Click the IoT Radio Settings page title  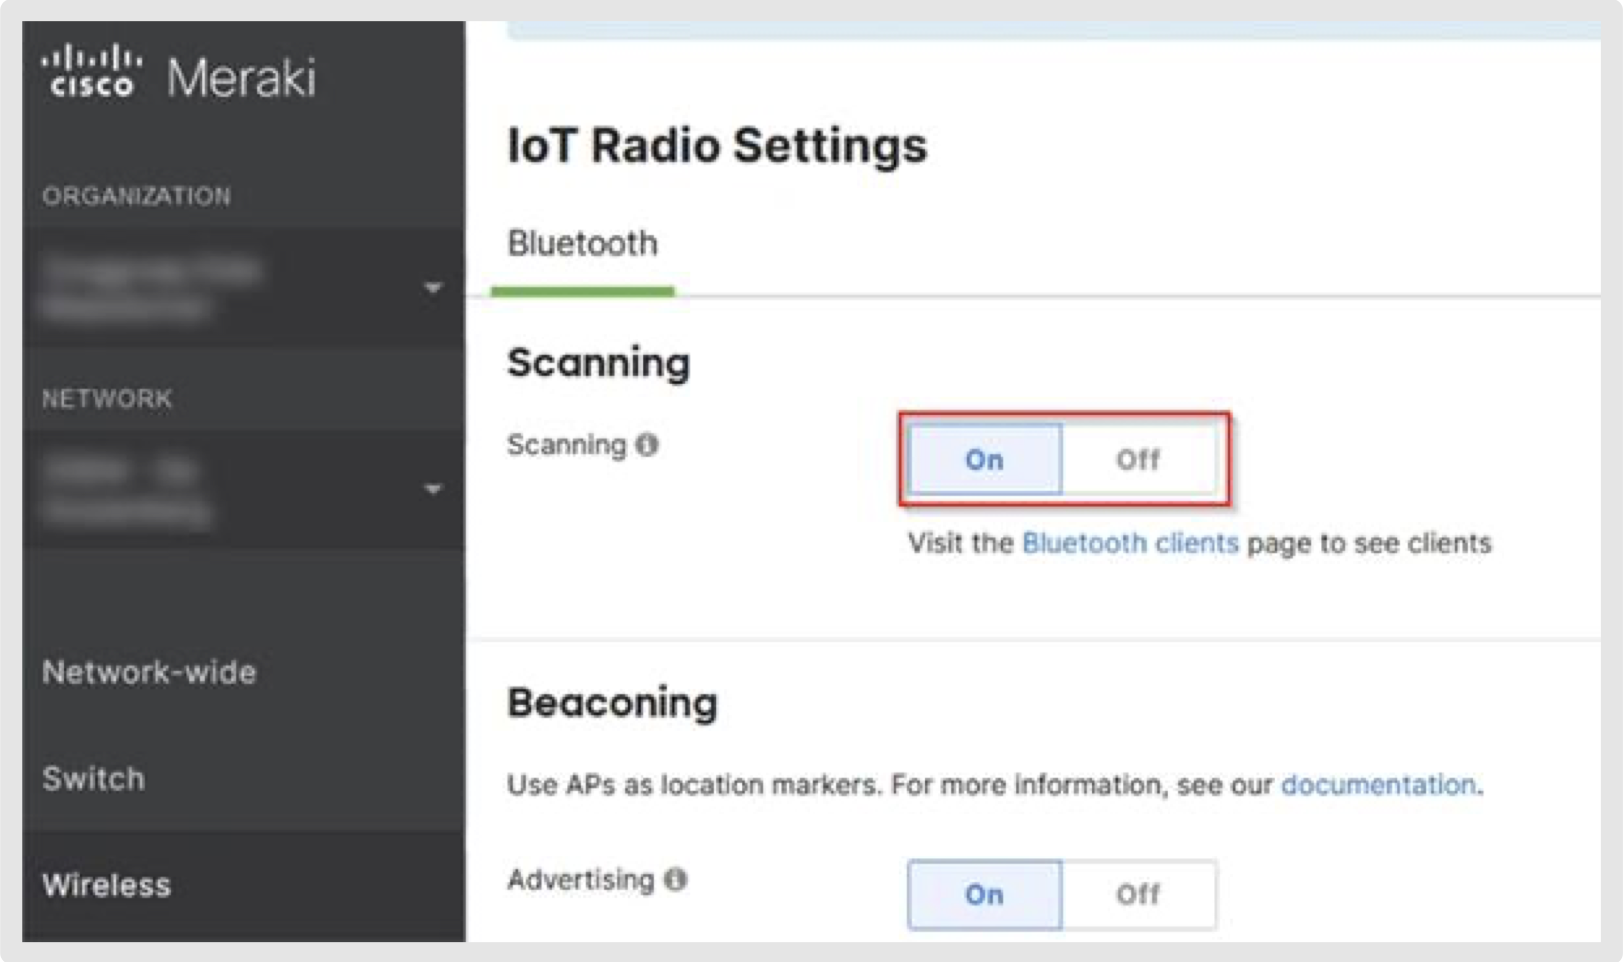point(717,146)
